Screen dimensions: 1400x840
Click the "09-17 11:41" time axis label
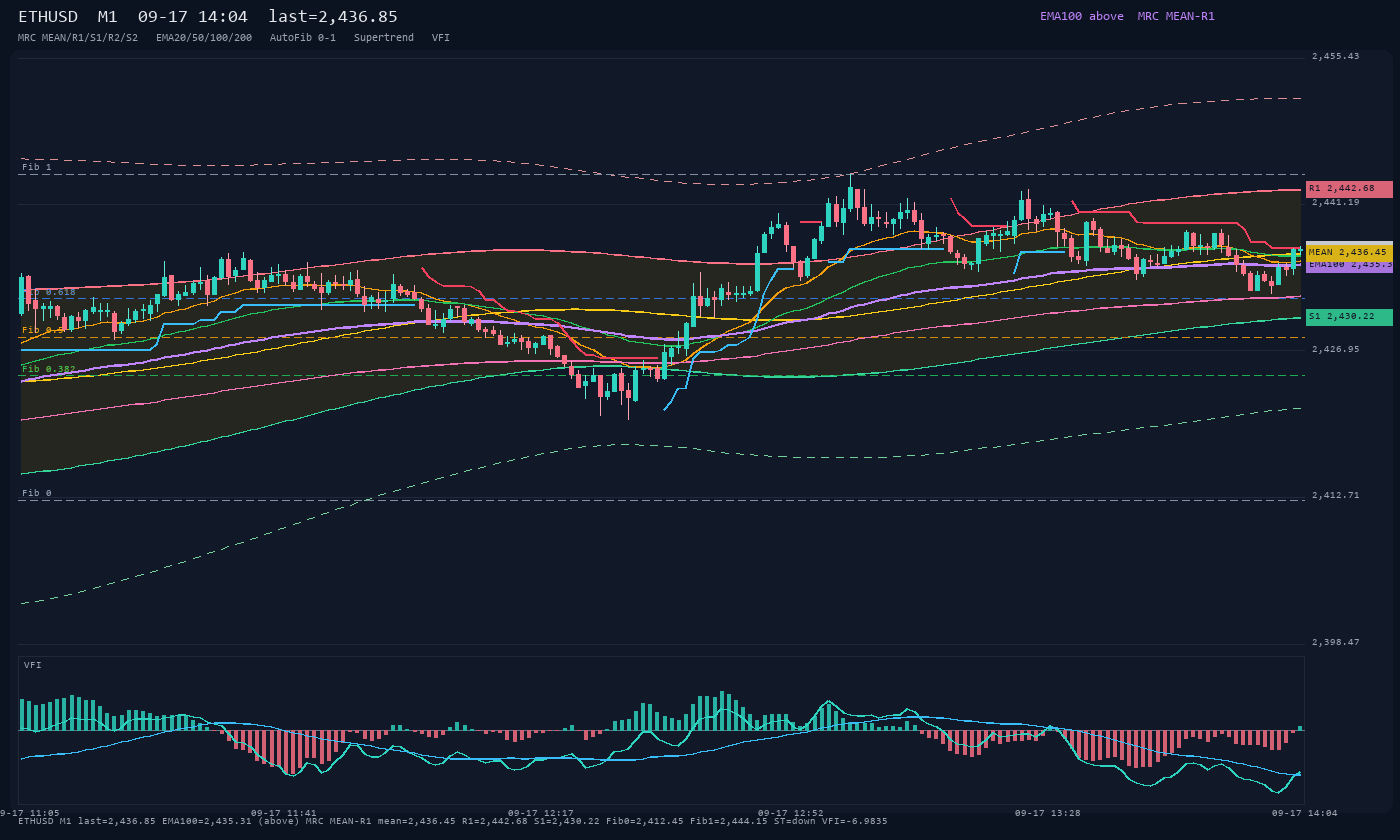(283, 813)
